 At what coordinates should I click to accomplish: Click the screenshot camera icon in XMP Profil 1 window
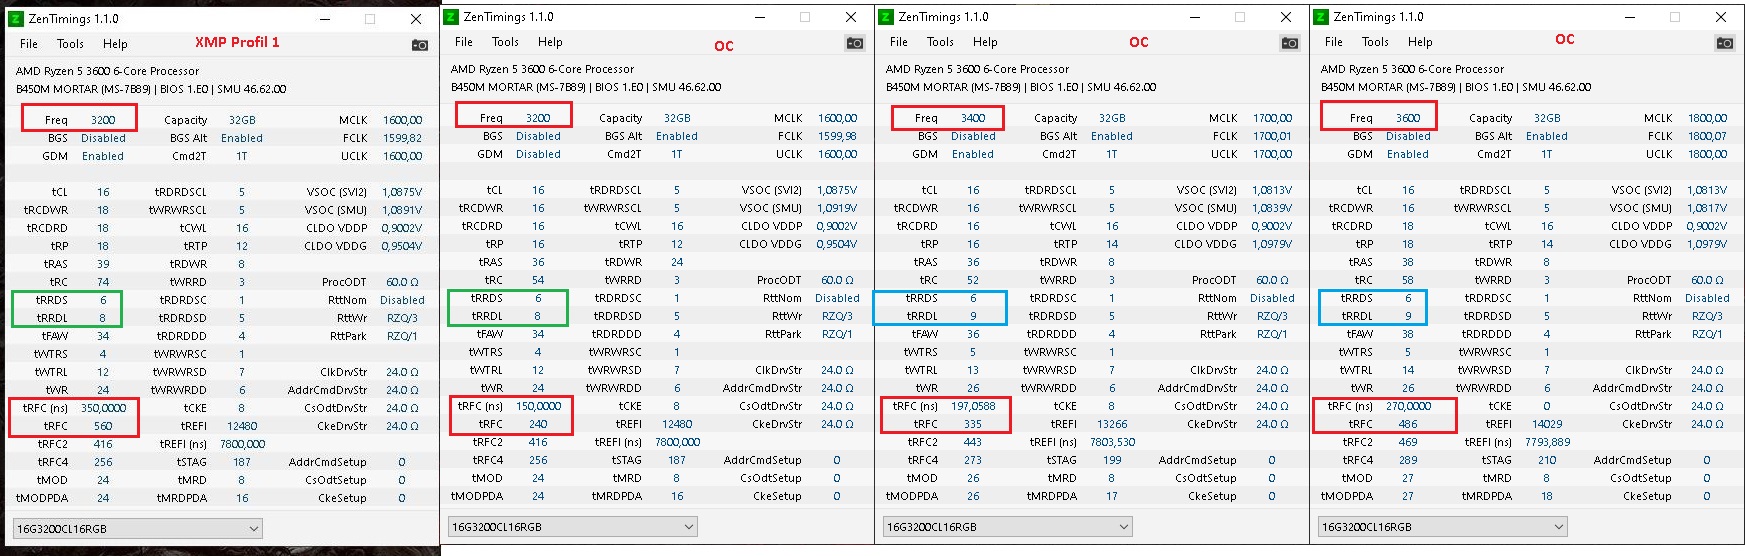coord(420,45)
